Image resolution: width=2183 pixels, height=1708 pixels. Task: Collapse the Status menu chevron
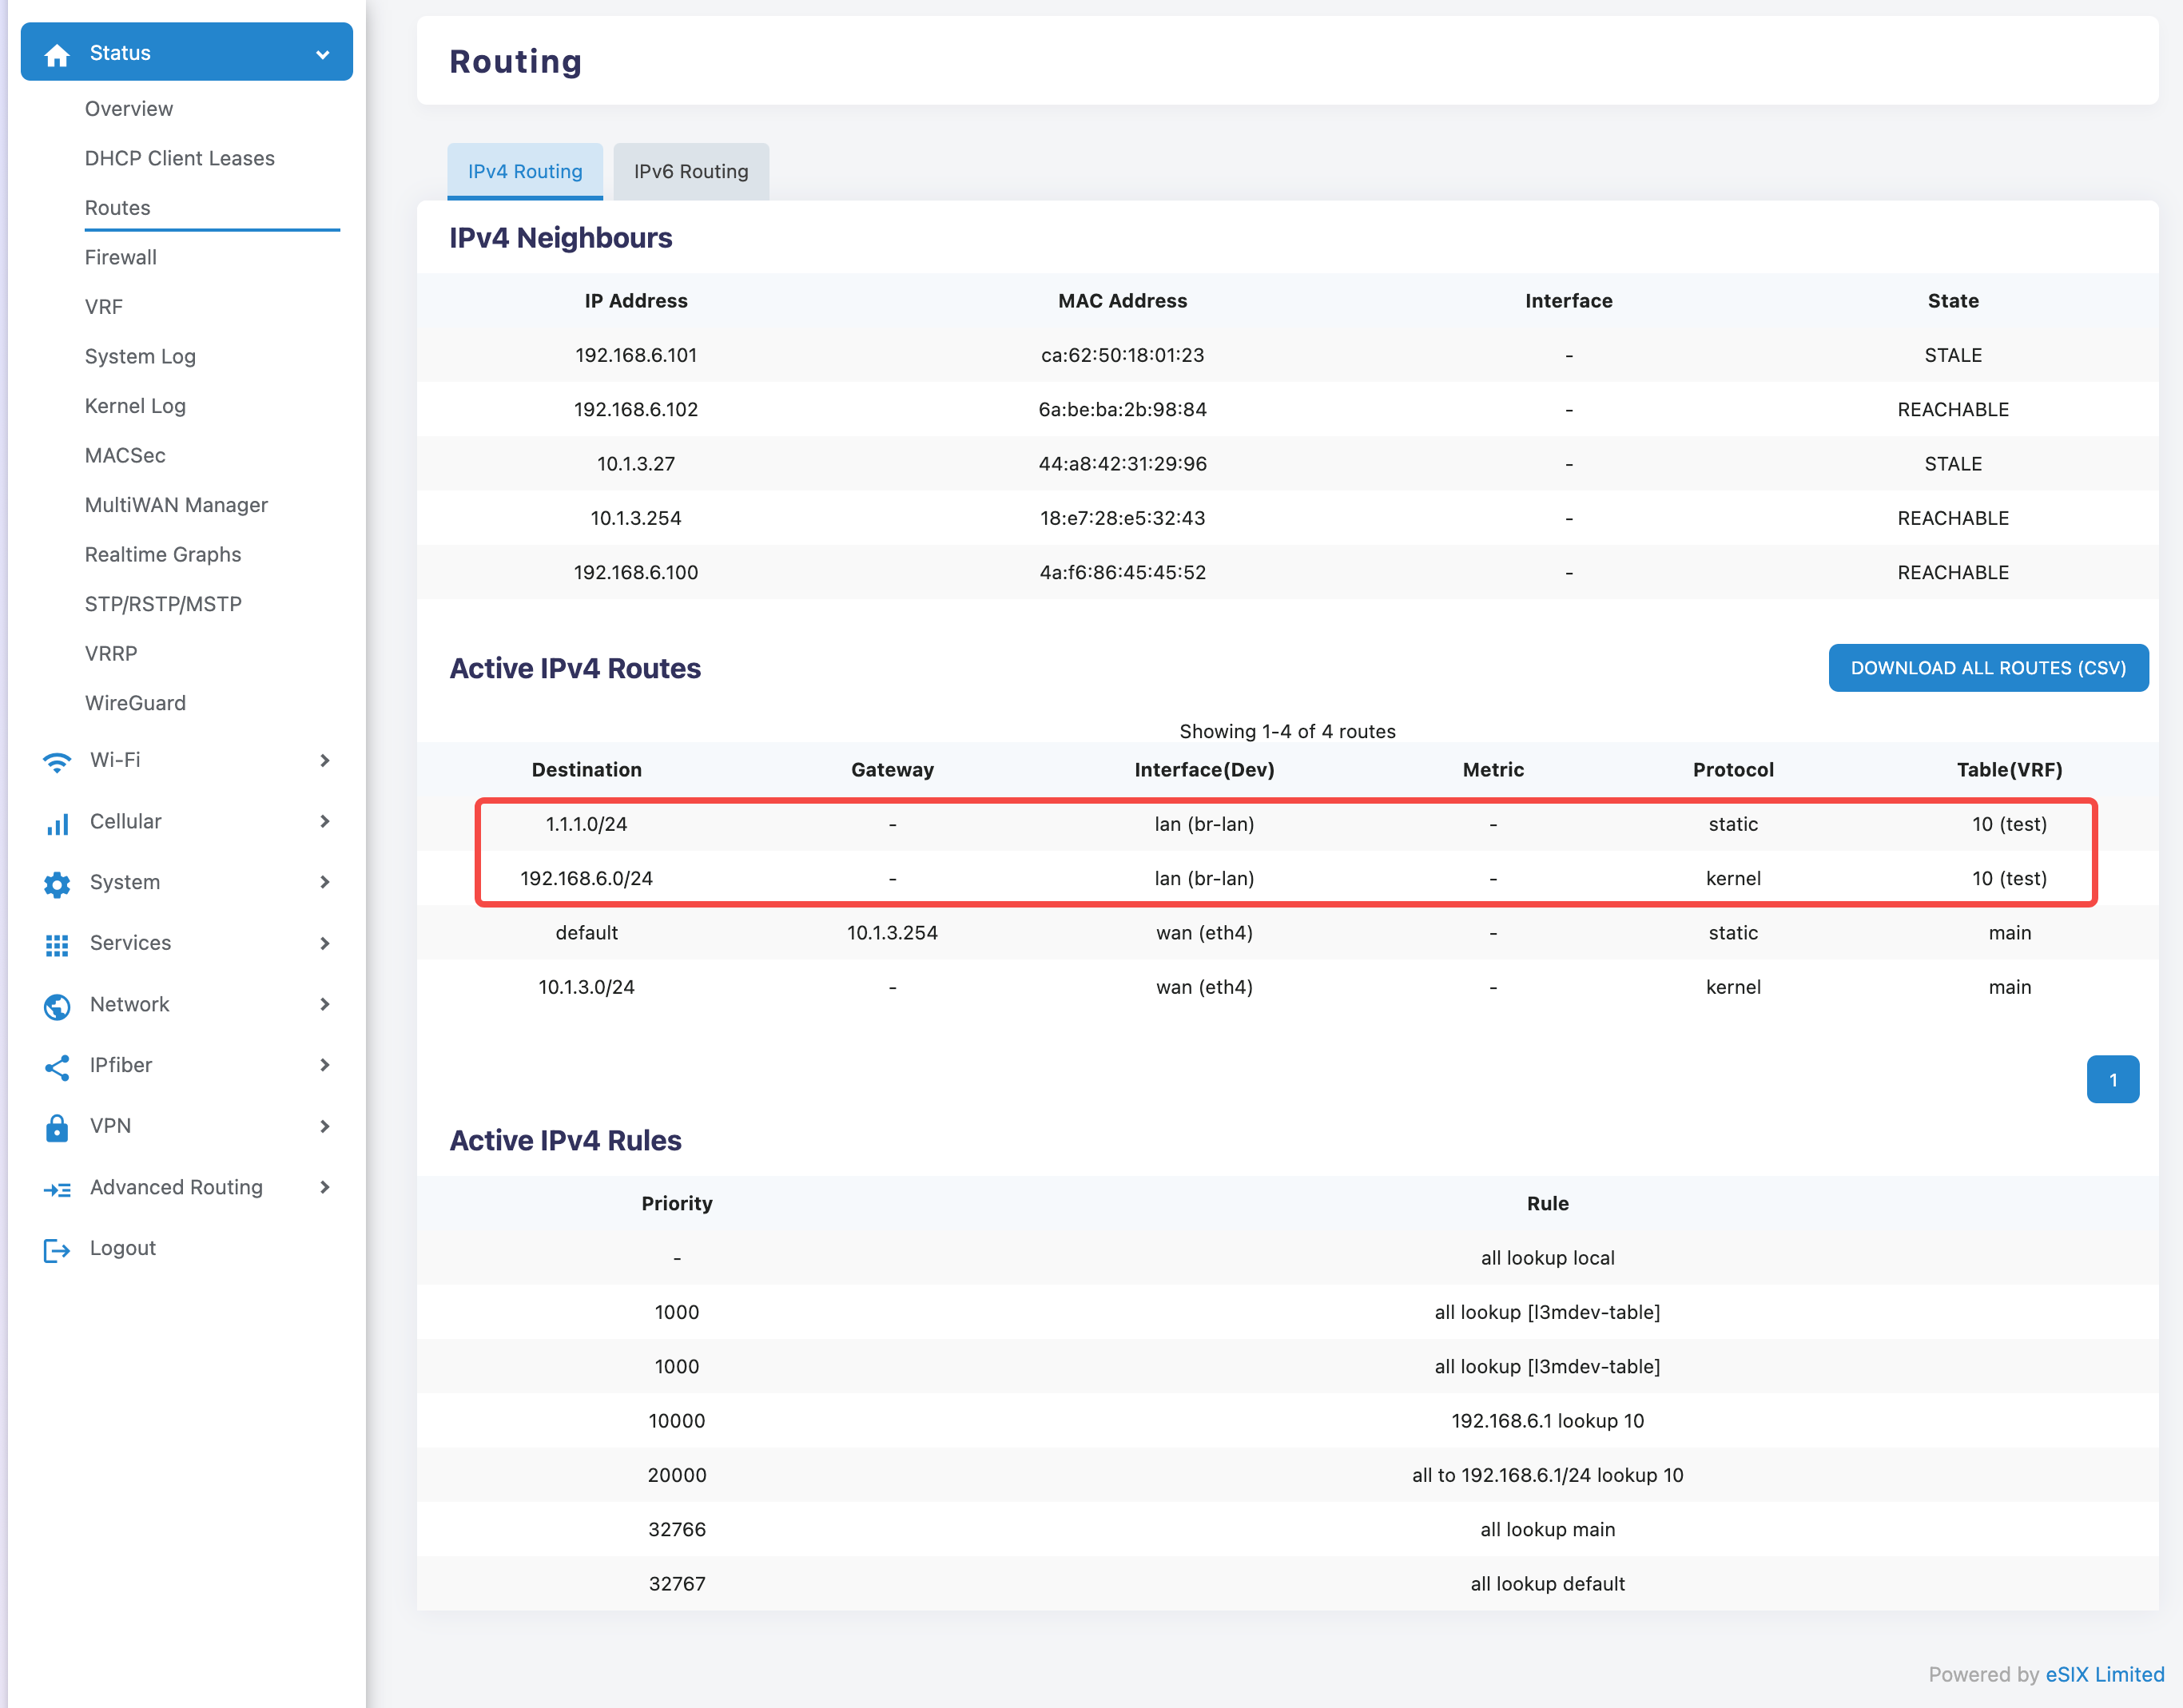coord(323,54)
